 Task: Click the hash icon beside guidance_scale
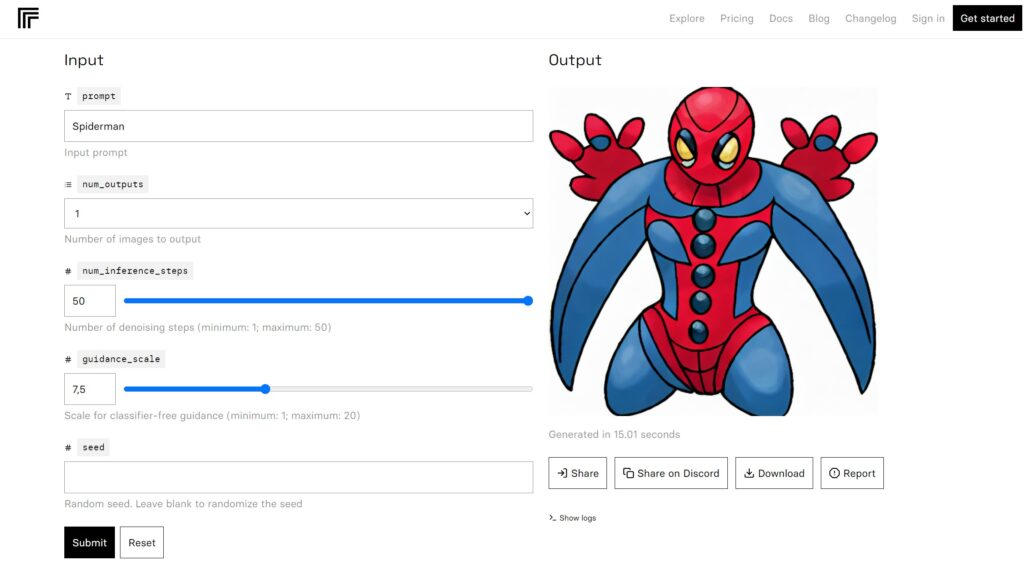(68, 359)
